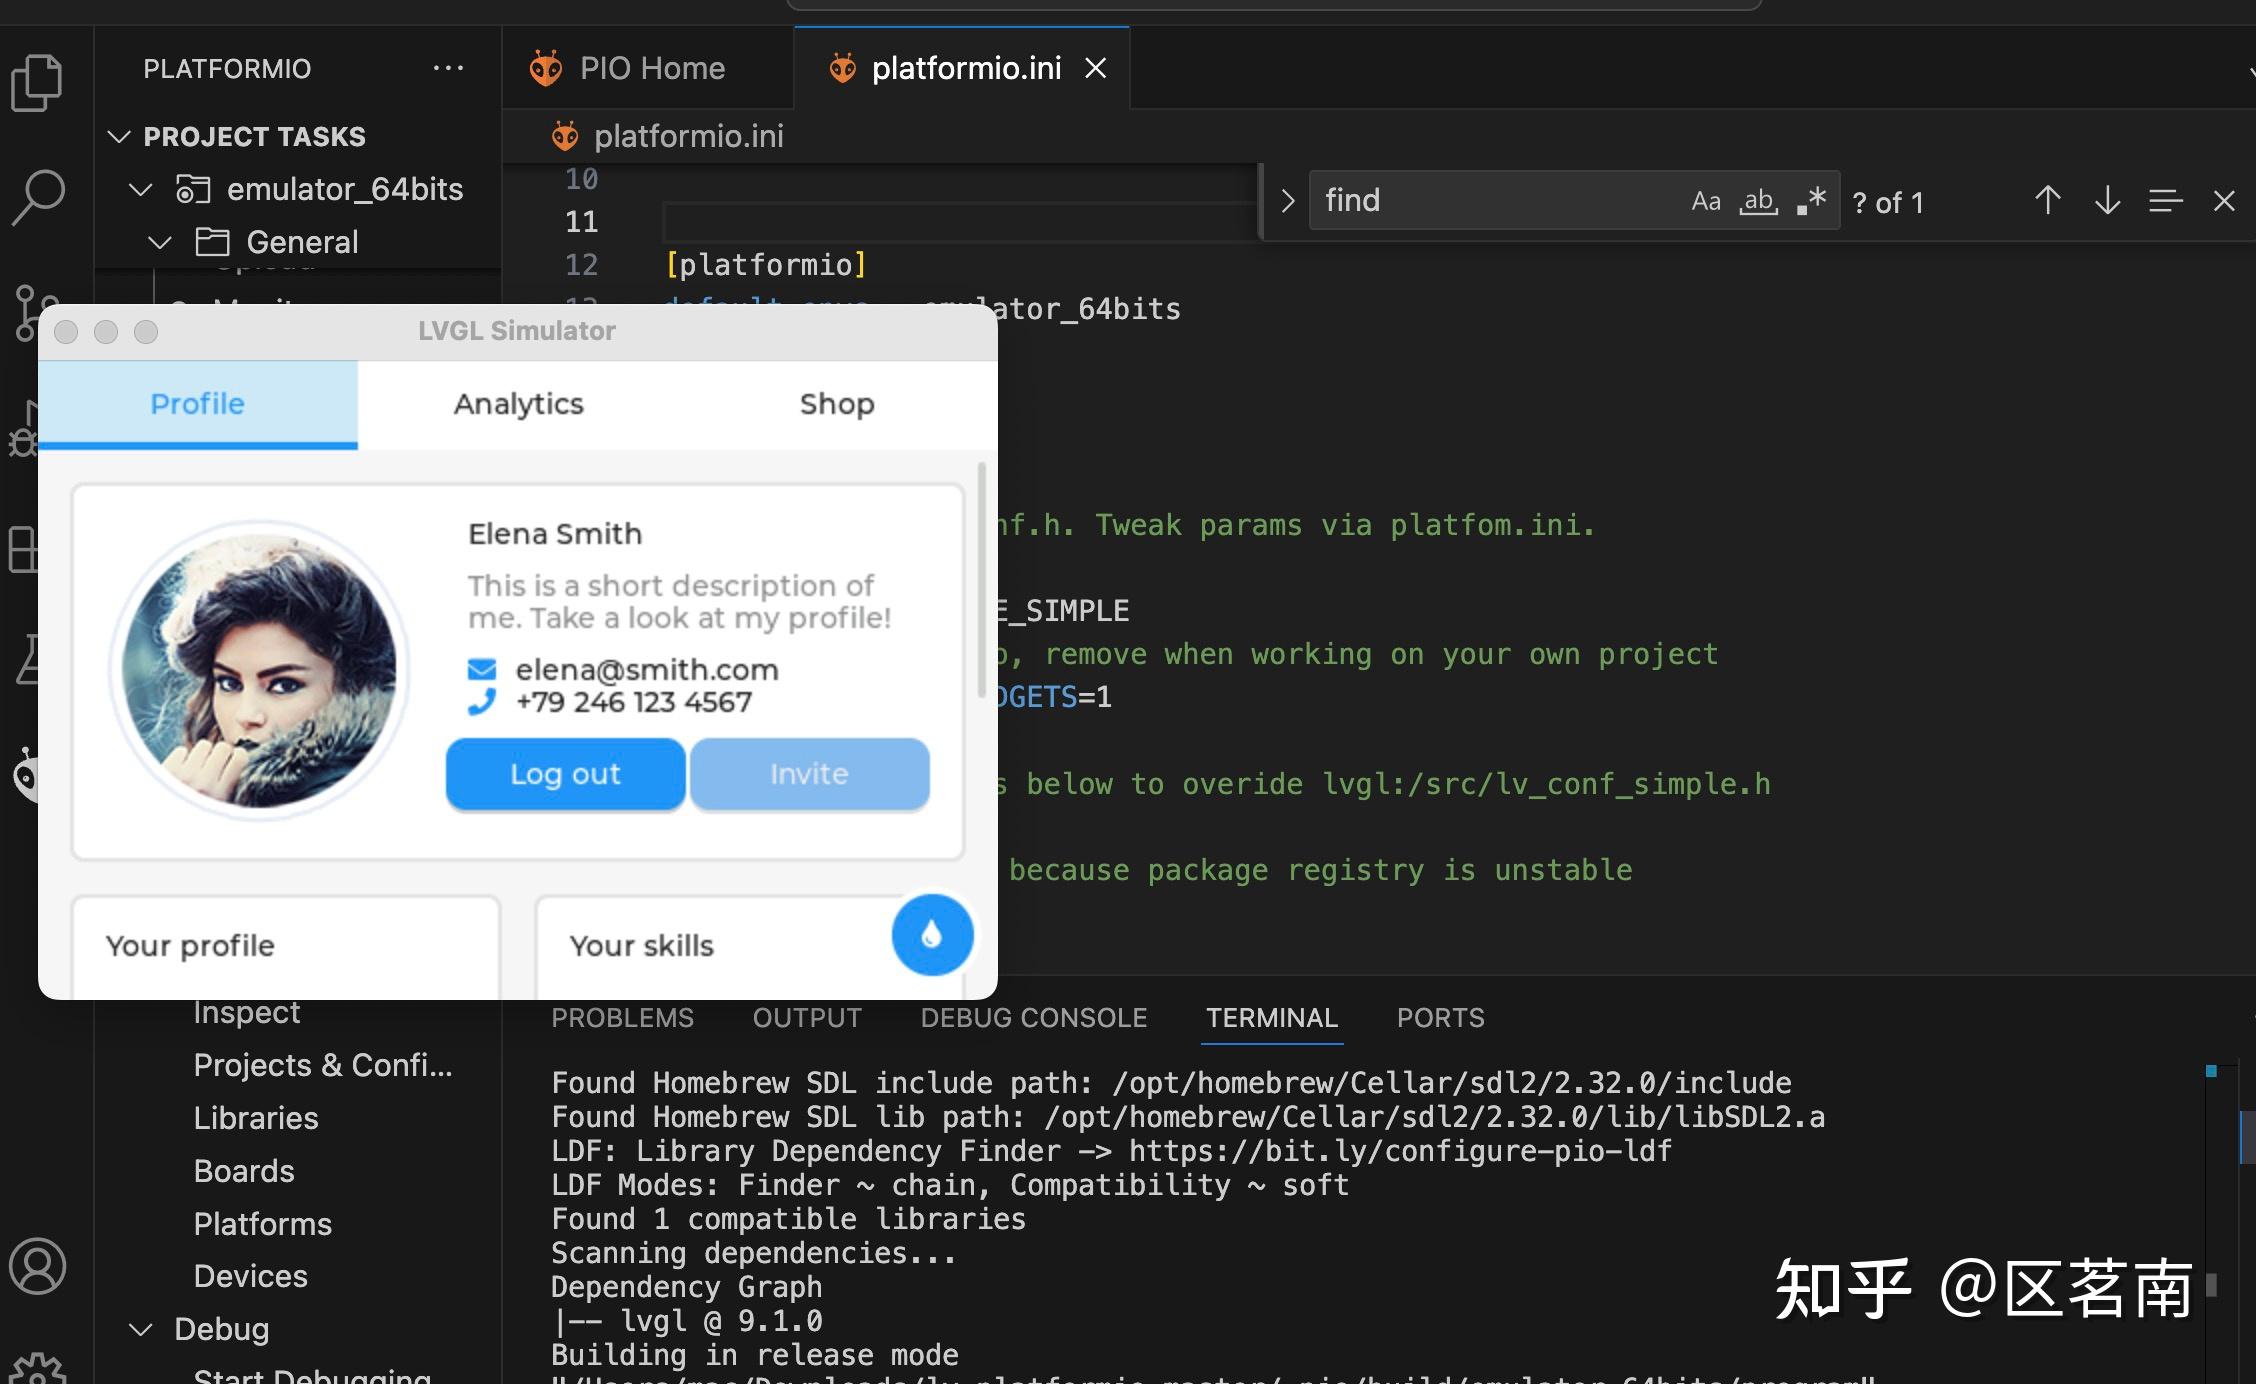The image size is (2256, 1384).
Task: Open the Search icon in activity bar
Action: (39, 197)
